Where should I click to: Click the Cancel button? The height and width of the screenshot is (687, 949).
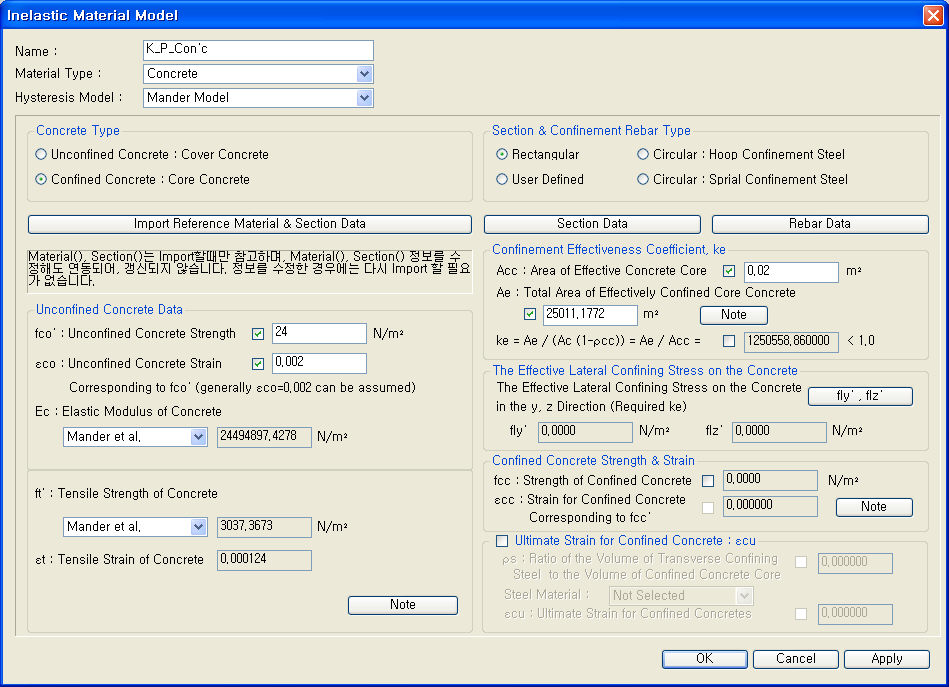pos(796,659)
